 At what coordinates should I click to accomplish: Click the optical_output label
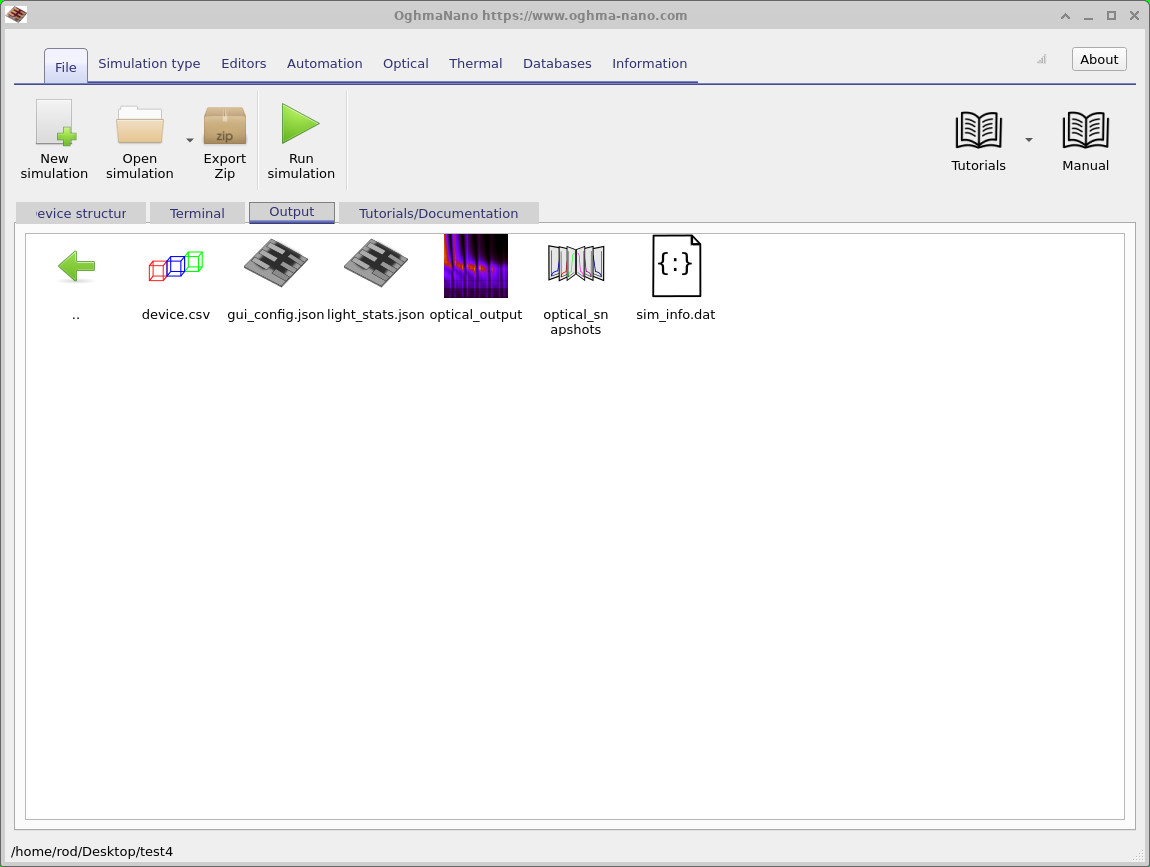coord(476,315)
